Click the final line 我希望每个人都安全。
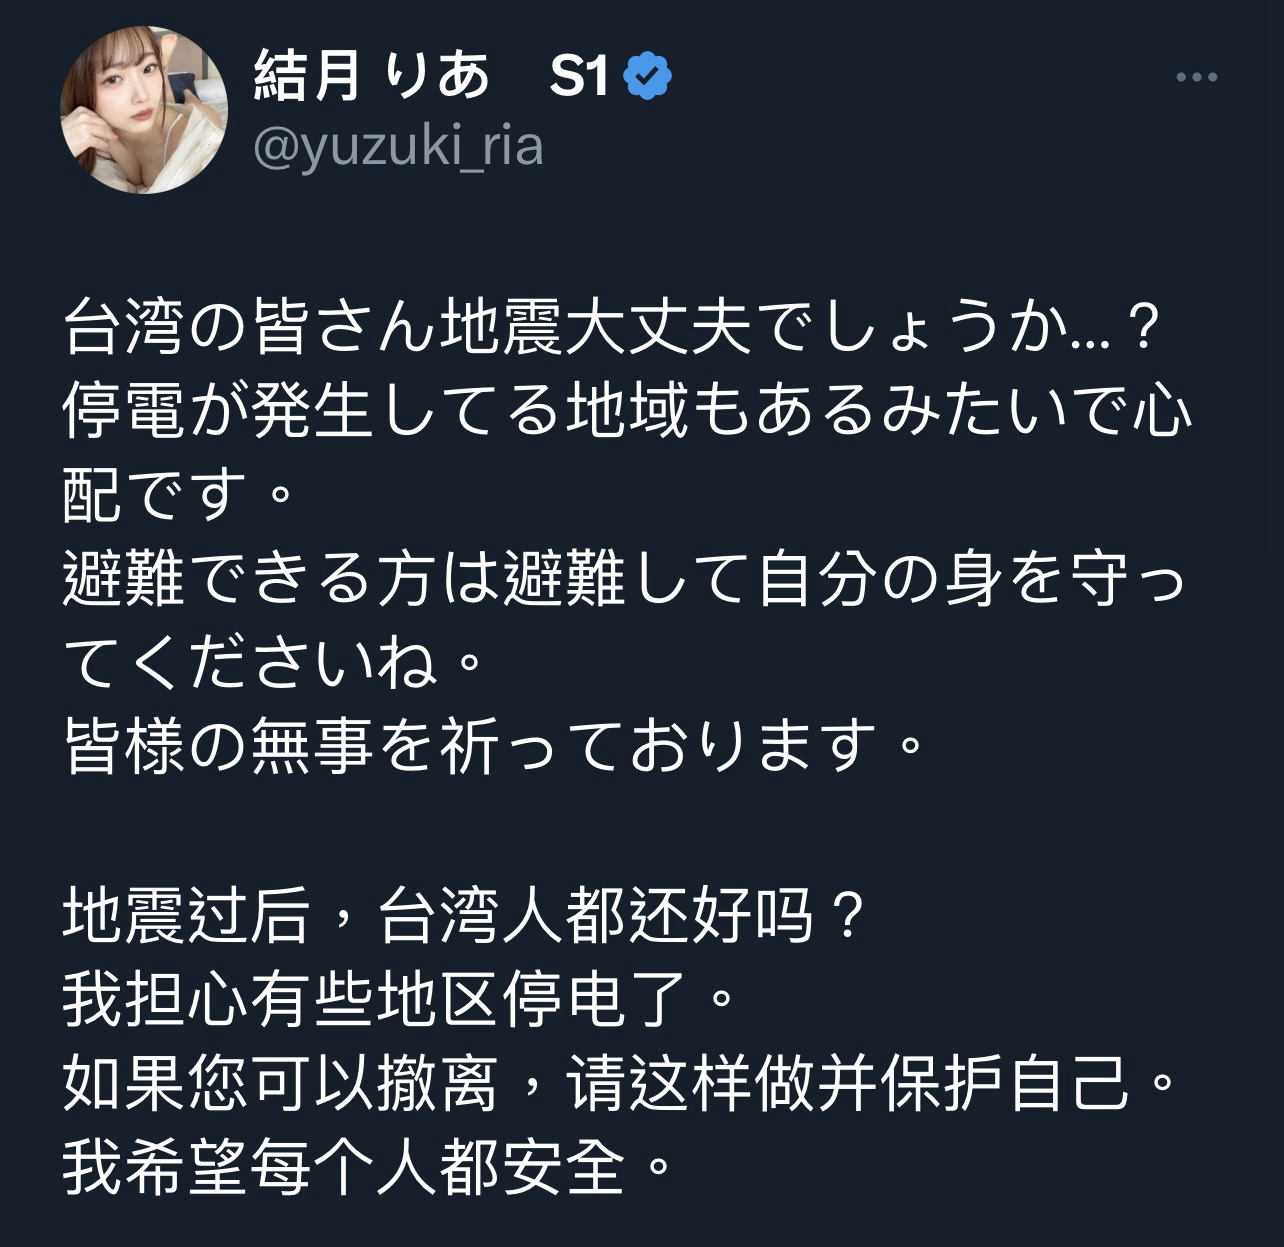The height and width of the screenshot is (1247, 1284). 368,1166
